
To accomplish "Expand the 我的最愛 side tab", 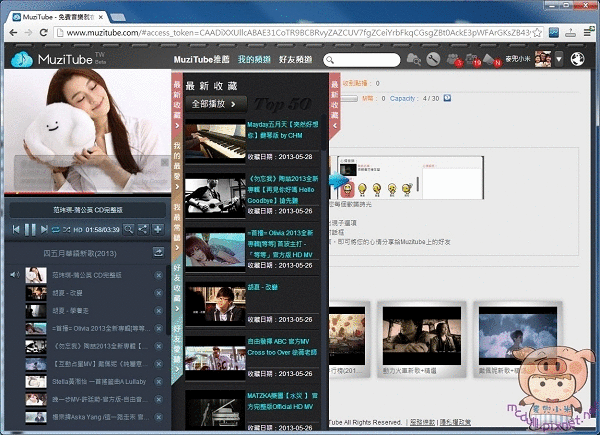I will (177, 165).
